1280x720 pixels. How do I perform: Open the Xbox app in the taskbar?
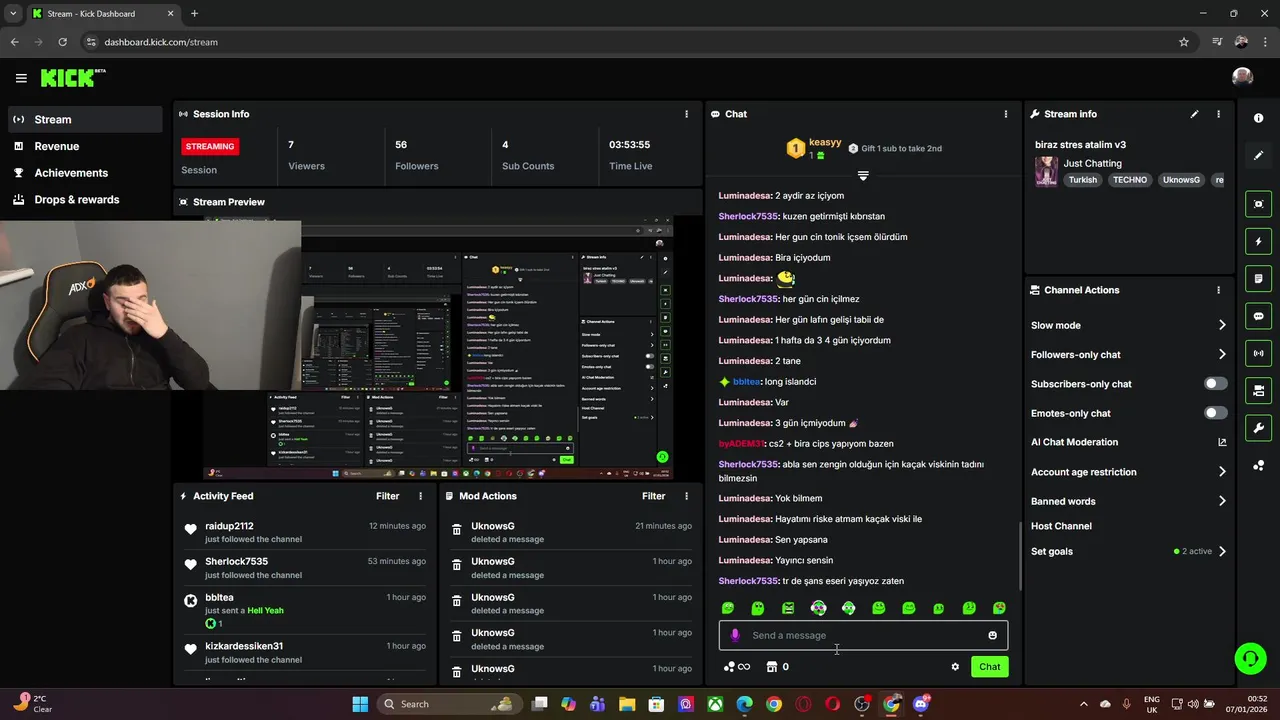pos(716,704)
